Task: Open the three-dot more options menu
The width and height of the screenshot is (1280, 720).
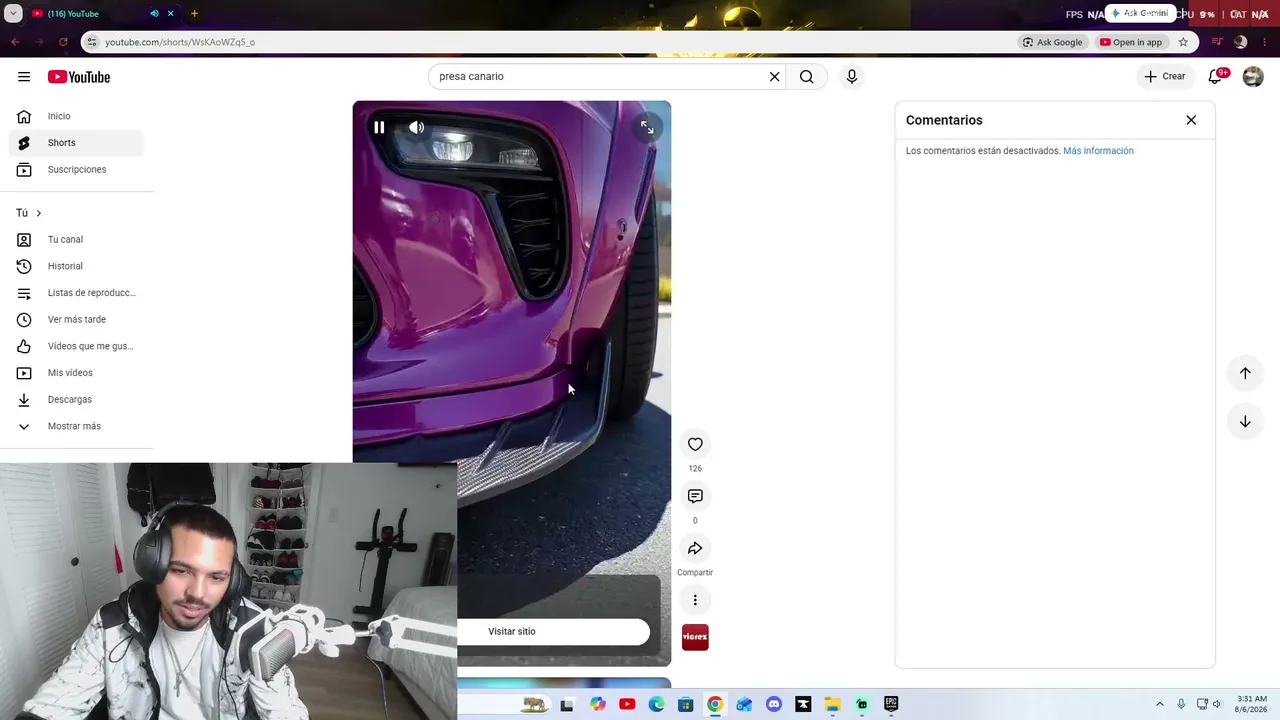Action: [x=695, y=600]
